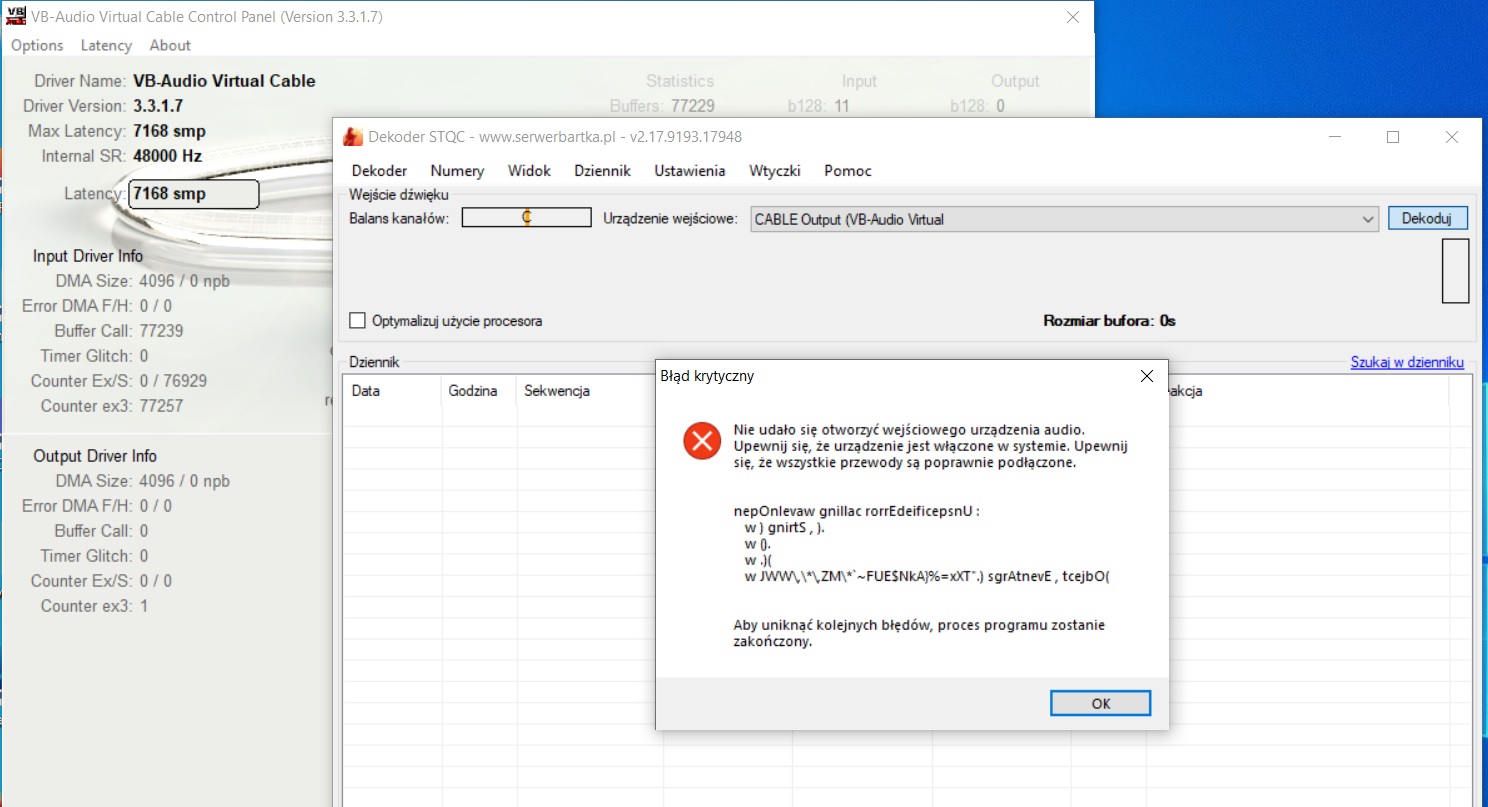The height and width of the screenshot is (807, 1488).
Task: Close the Błąd krytyczny dialog
Action: [1147, 376]
